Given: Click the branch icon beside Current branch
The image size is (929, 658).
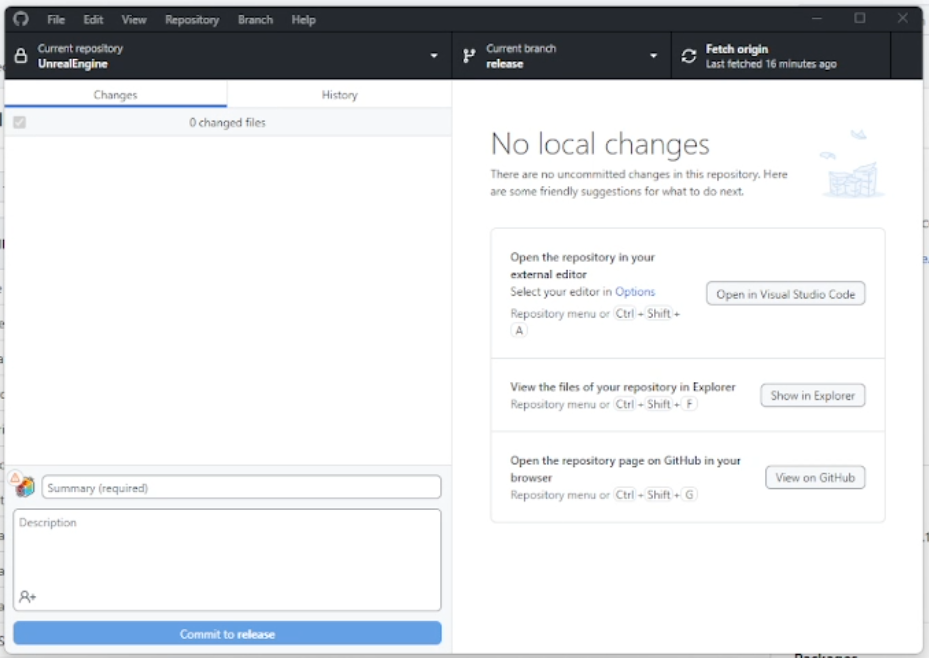Looking at the screenshot, I should 469,56.
